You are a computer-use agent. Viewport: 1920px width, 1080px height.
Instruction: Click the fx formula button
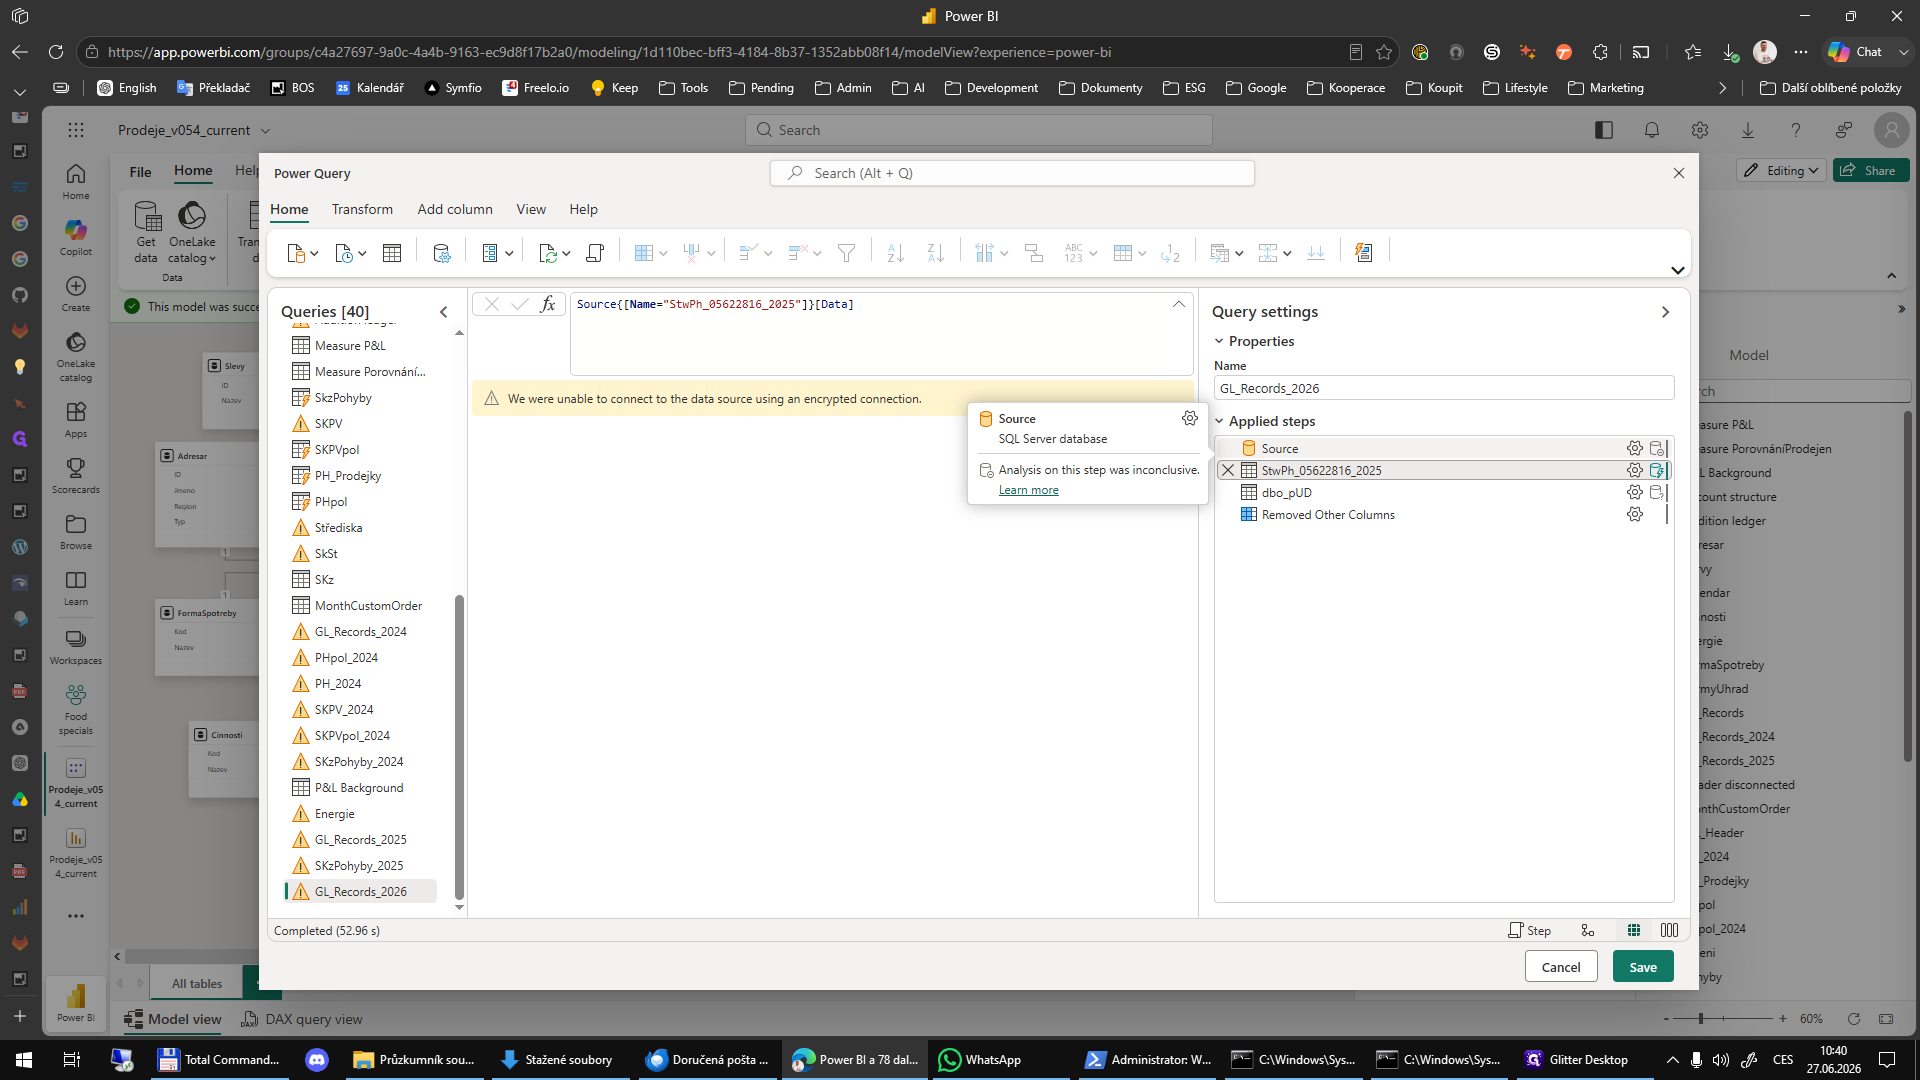[x=548, y=304]
